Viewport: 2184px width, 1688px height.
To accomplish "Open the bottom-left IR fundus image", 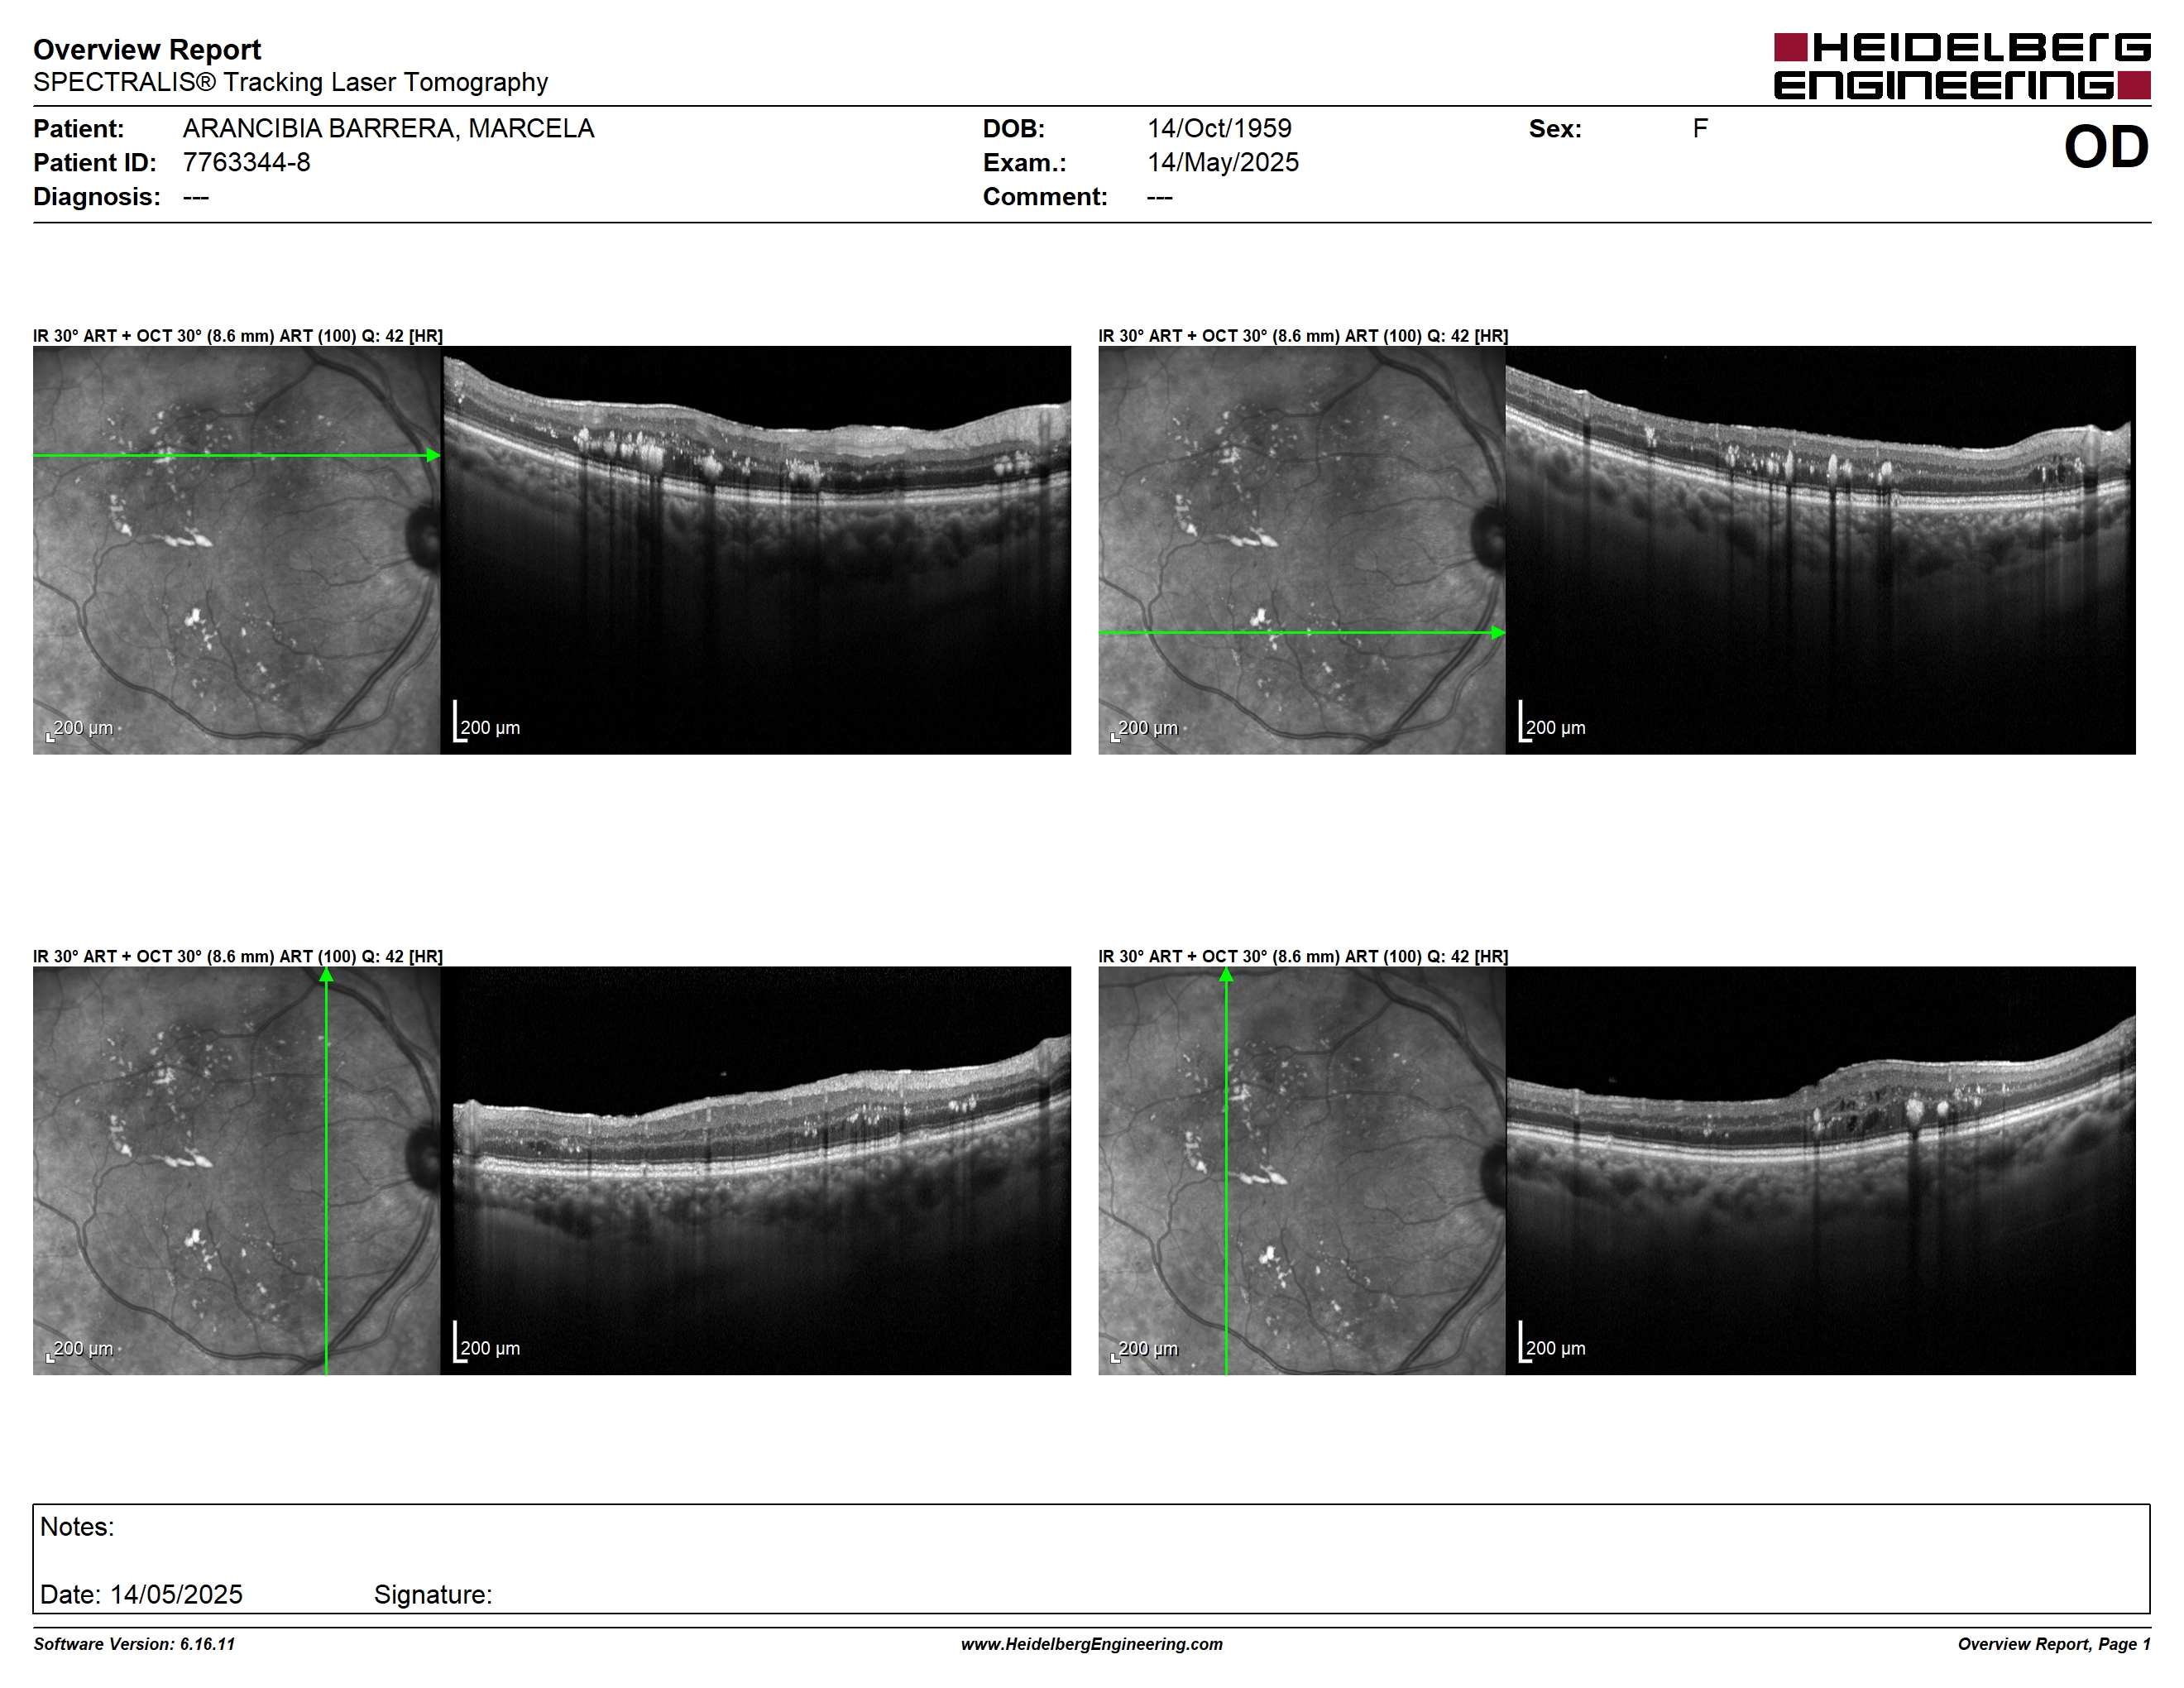I will click(236, 1170).
